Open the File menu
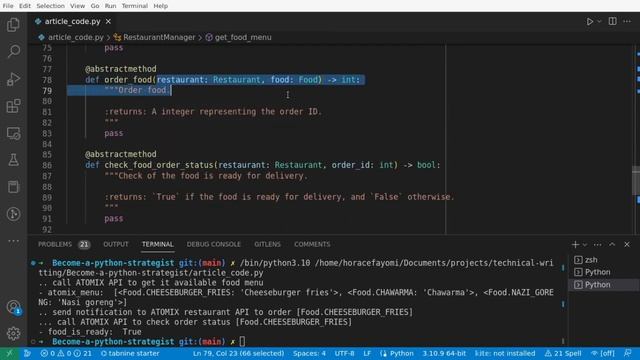Viewport: 640px width, 360px height. [x=8, y=6]
